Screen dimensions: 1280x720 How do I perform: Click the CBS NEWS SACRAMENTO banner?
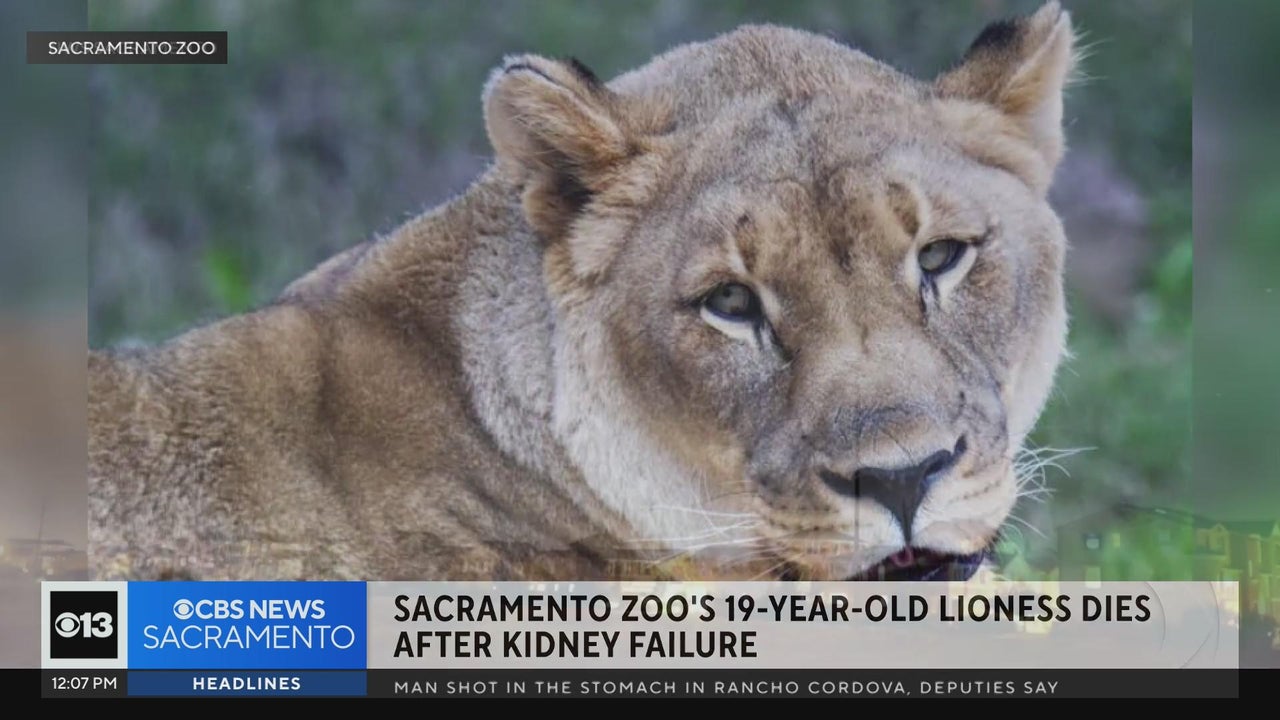coord(247,625)
